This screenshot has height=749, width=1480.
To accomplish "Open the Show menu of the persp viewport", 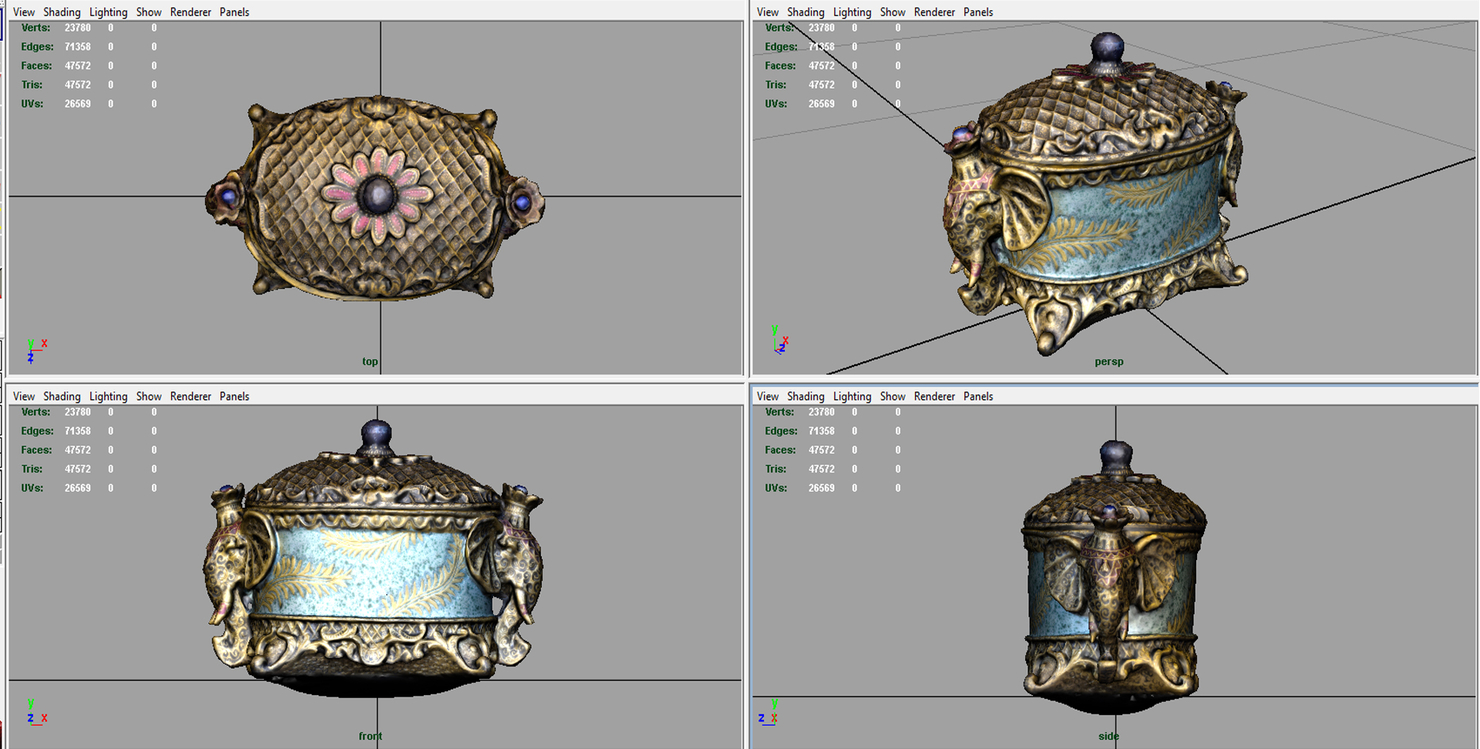I will [x=892, y=11].
